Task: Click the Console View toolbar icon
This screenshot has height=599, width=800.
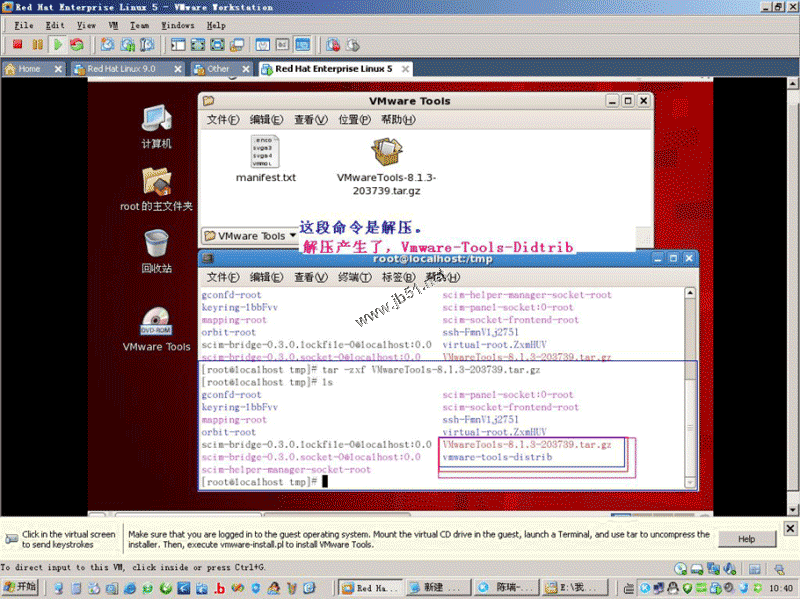Action: [x=303, y=45]
